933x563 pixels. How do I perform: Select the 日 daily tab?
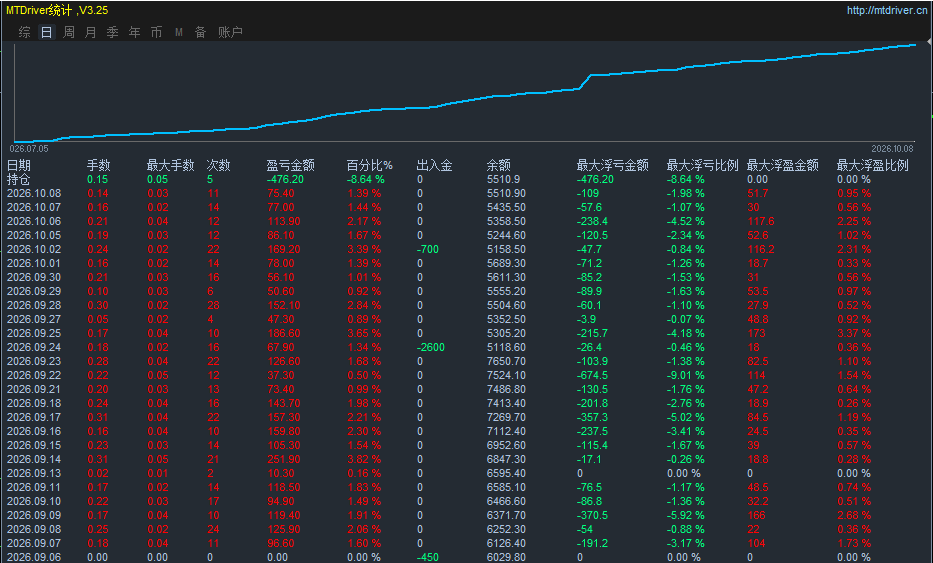pyautogui.click(x=46, y=32)
